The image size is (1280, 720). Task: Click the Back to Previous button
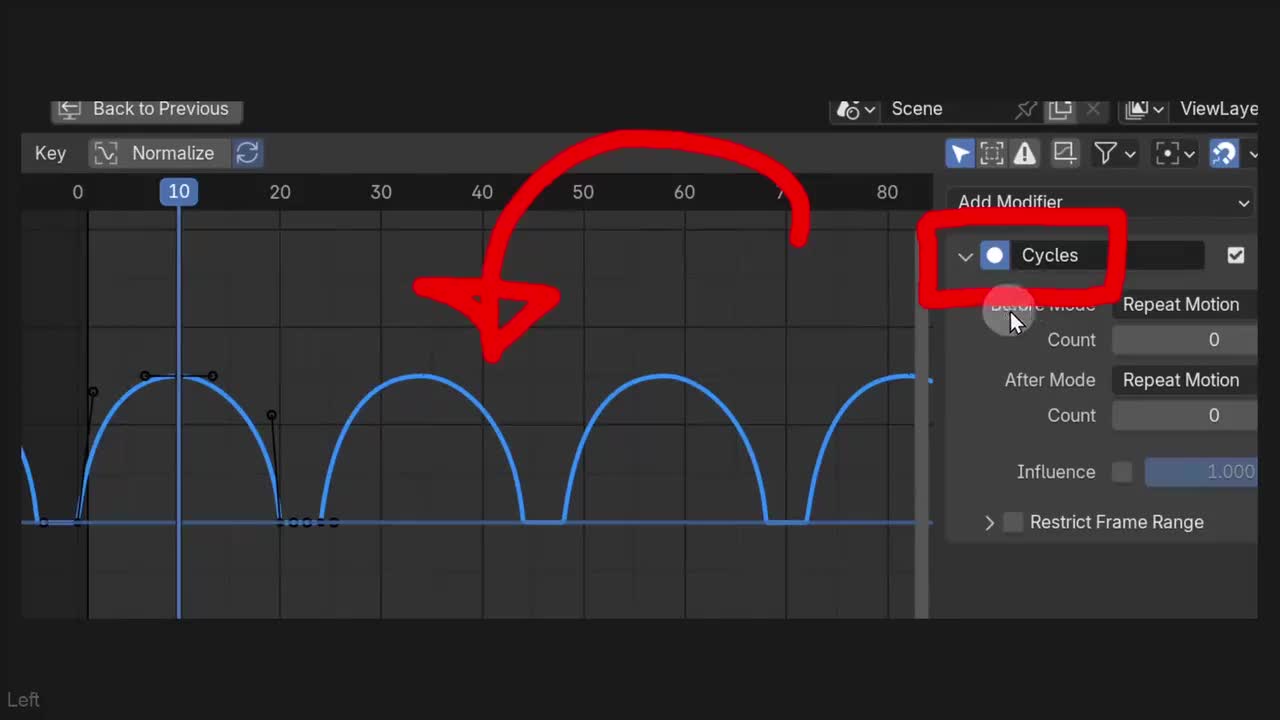[x=147, y=109]
